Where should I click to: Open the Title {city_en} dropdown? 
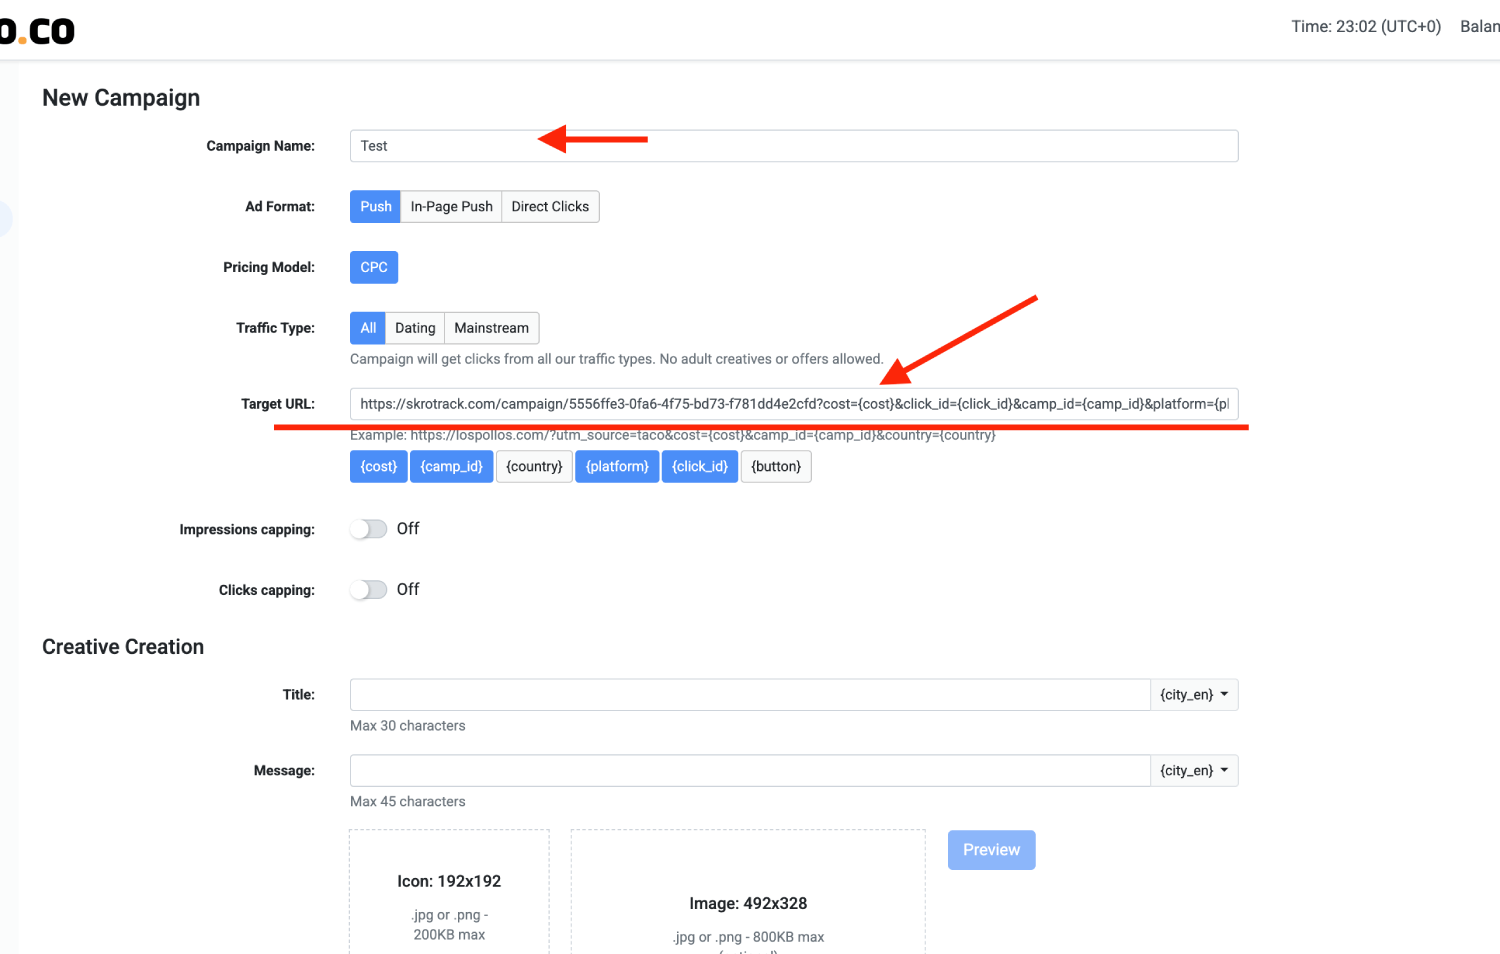click(1194, 695)
